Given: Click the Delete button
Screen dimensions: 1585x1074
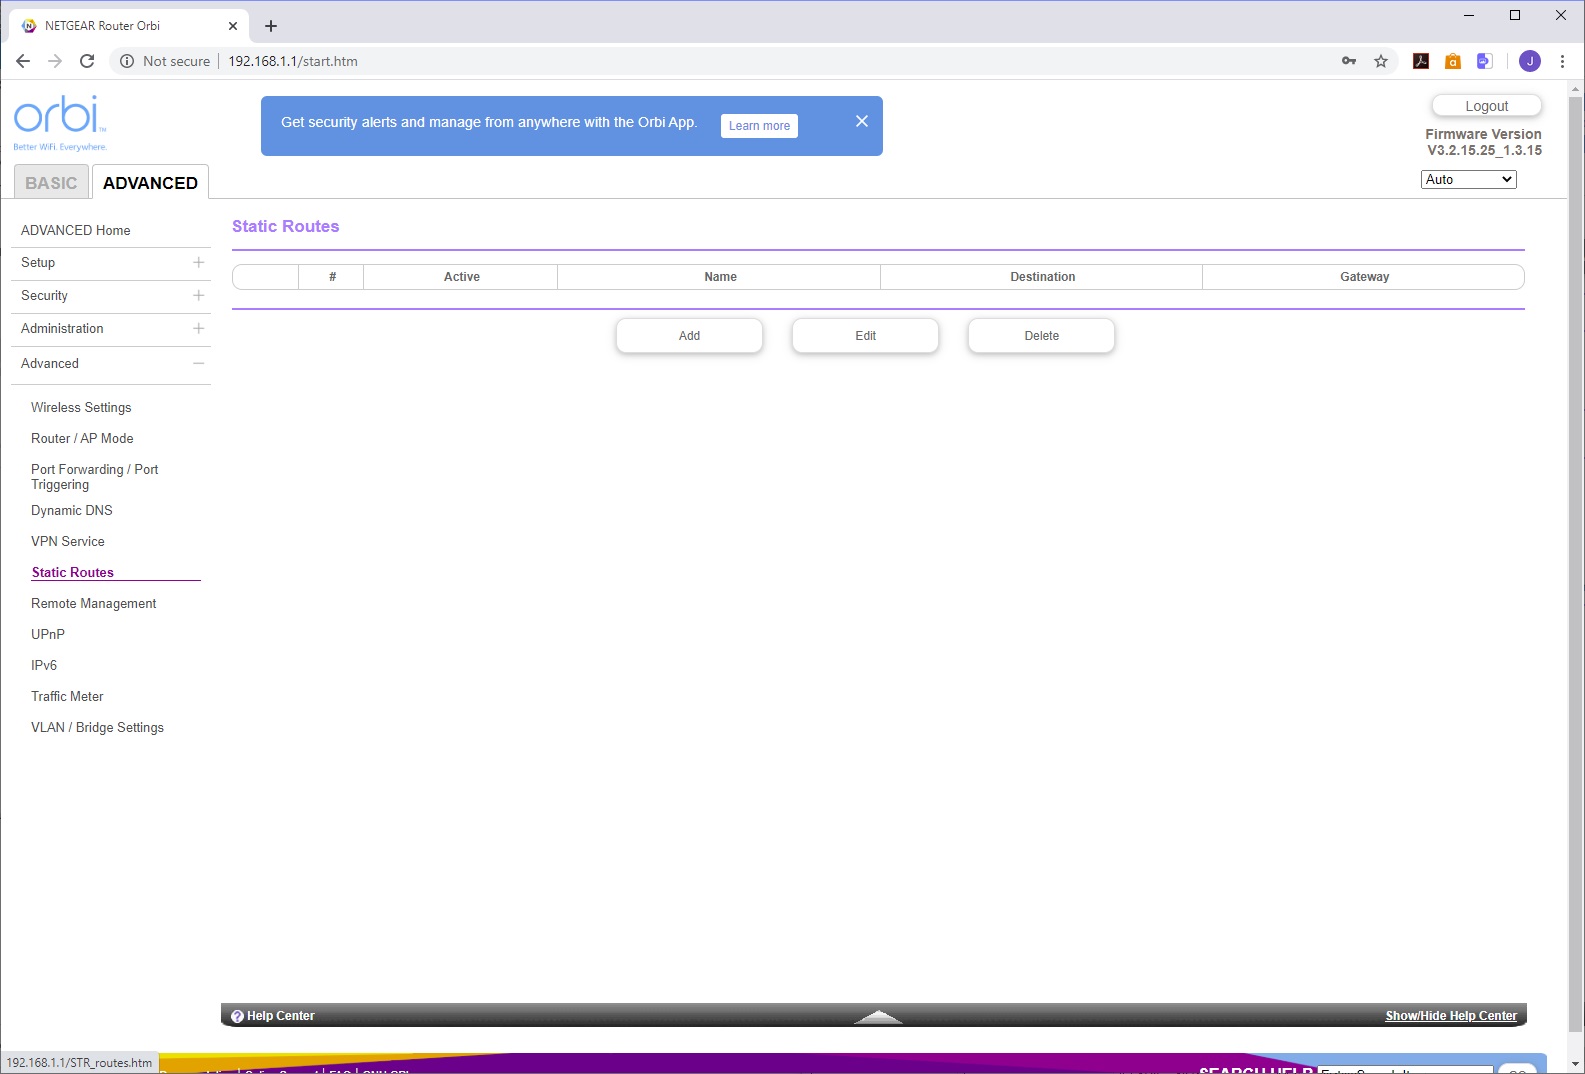Looking at the screenshot, I should pos(1041,336).
